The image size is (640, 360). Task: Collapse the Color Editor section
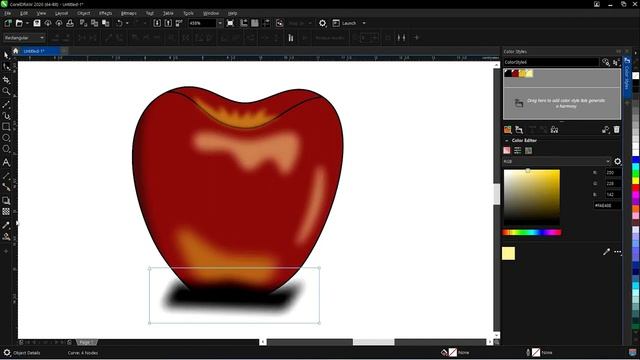507,140
